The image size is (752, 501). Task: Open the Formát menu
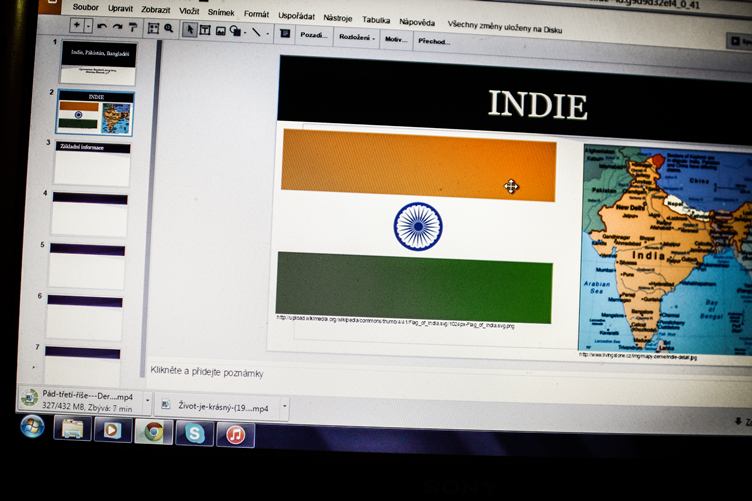click(x=256, y=14)
